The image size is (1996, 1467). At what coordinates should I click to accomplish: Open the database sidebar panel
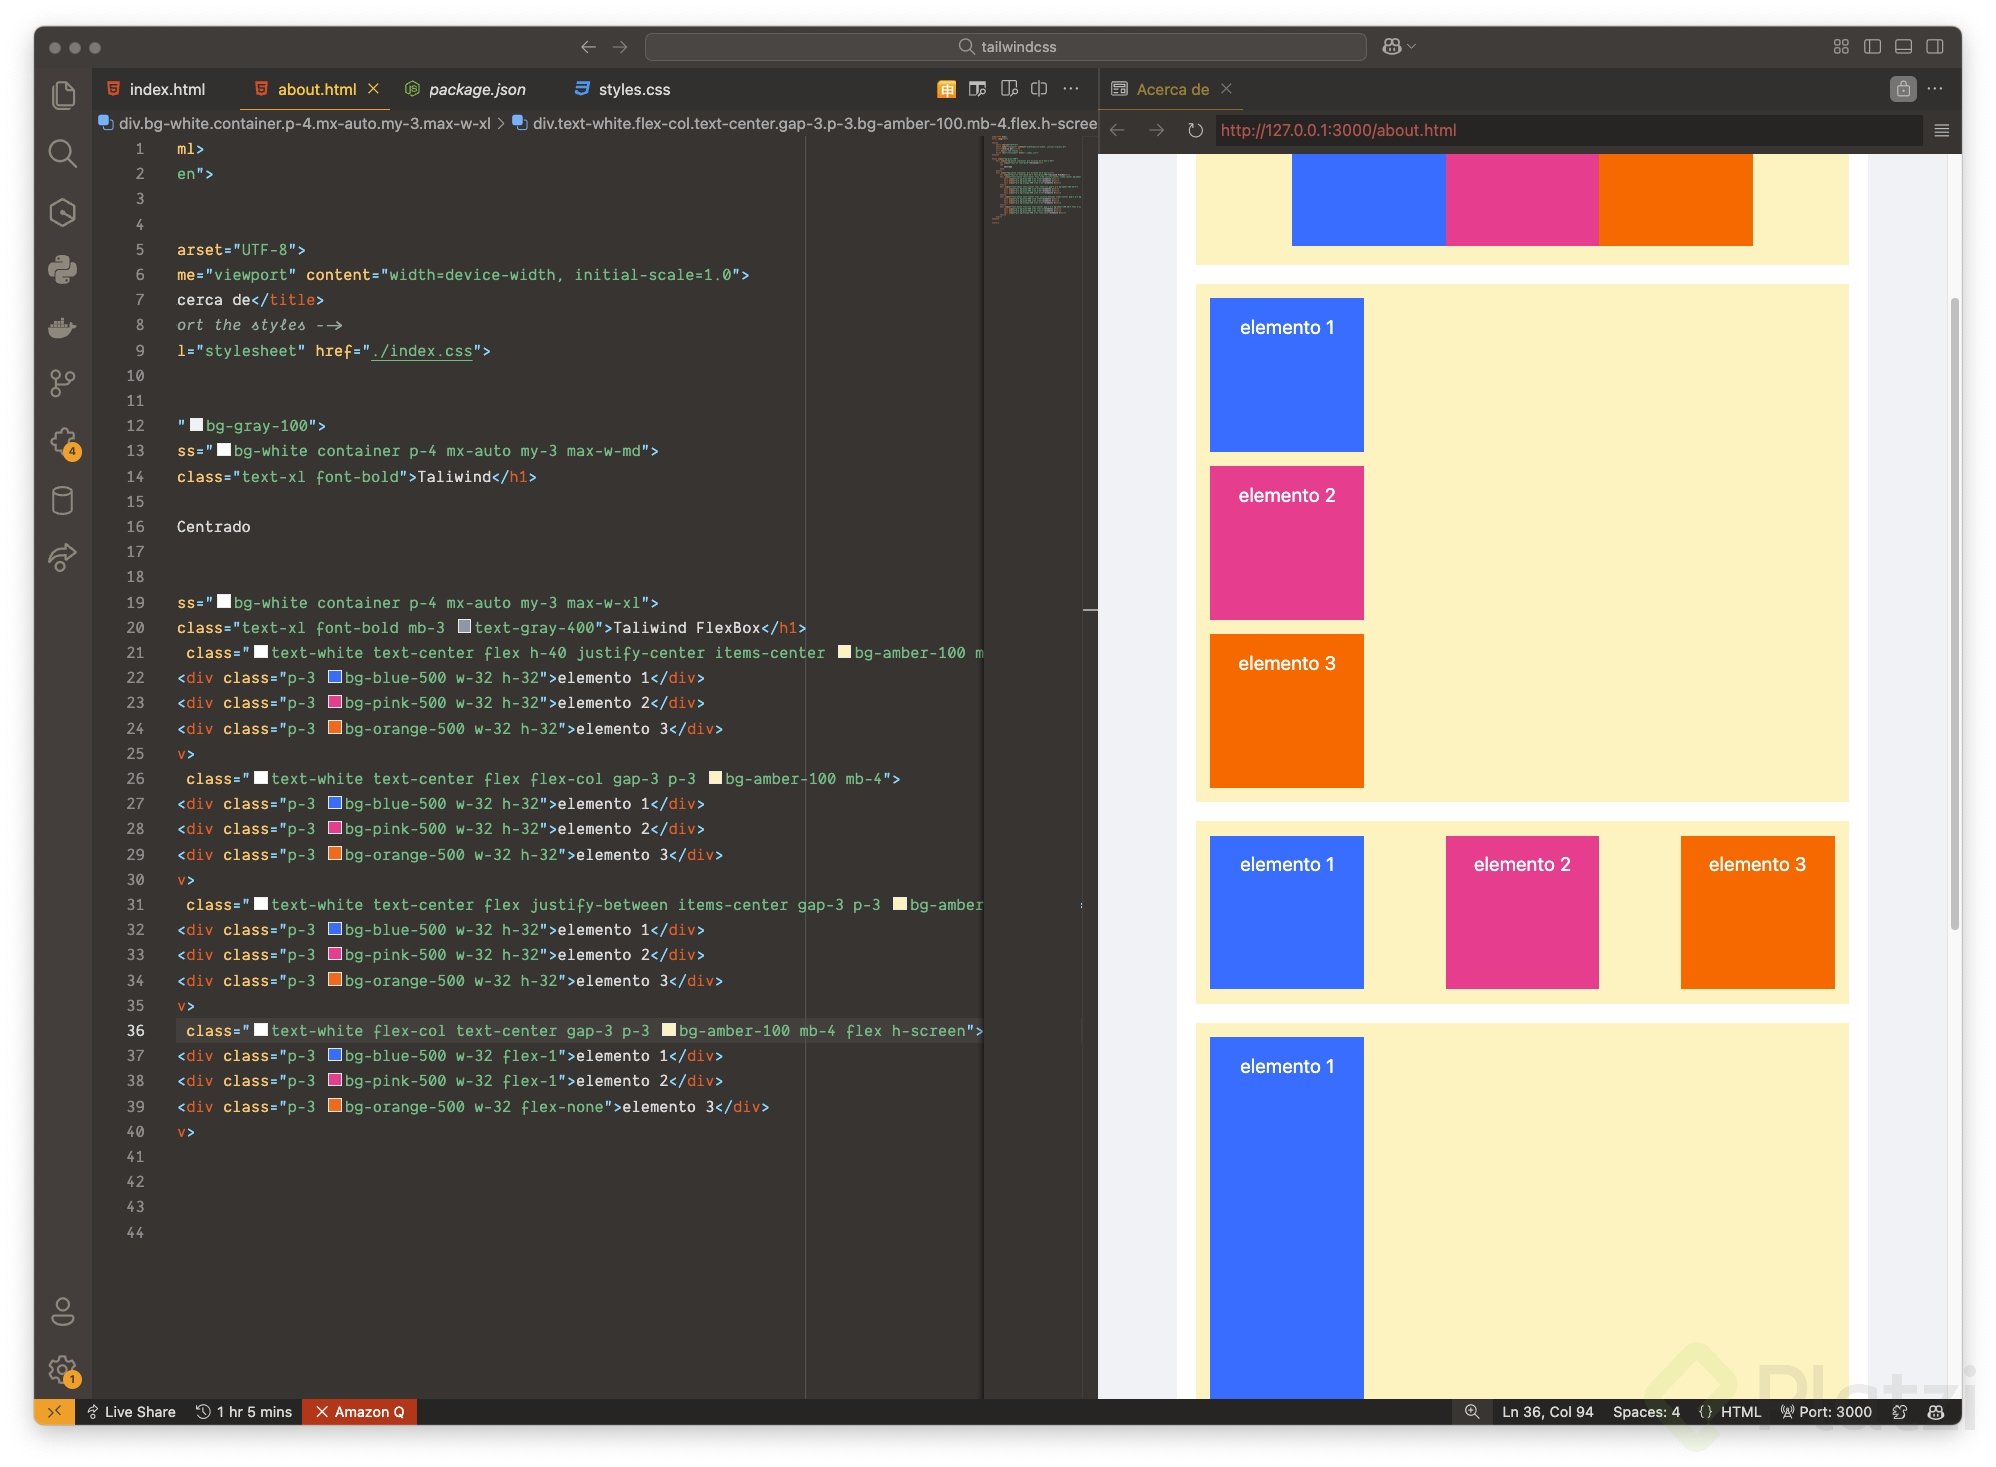click(x=63, y=500)
